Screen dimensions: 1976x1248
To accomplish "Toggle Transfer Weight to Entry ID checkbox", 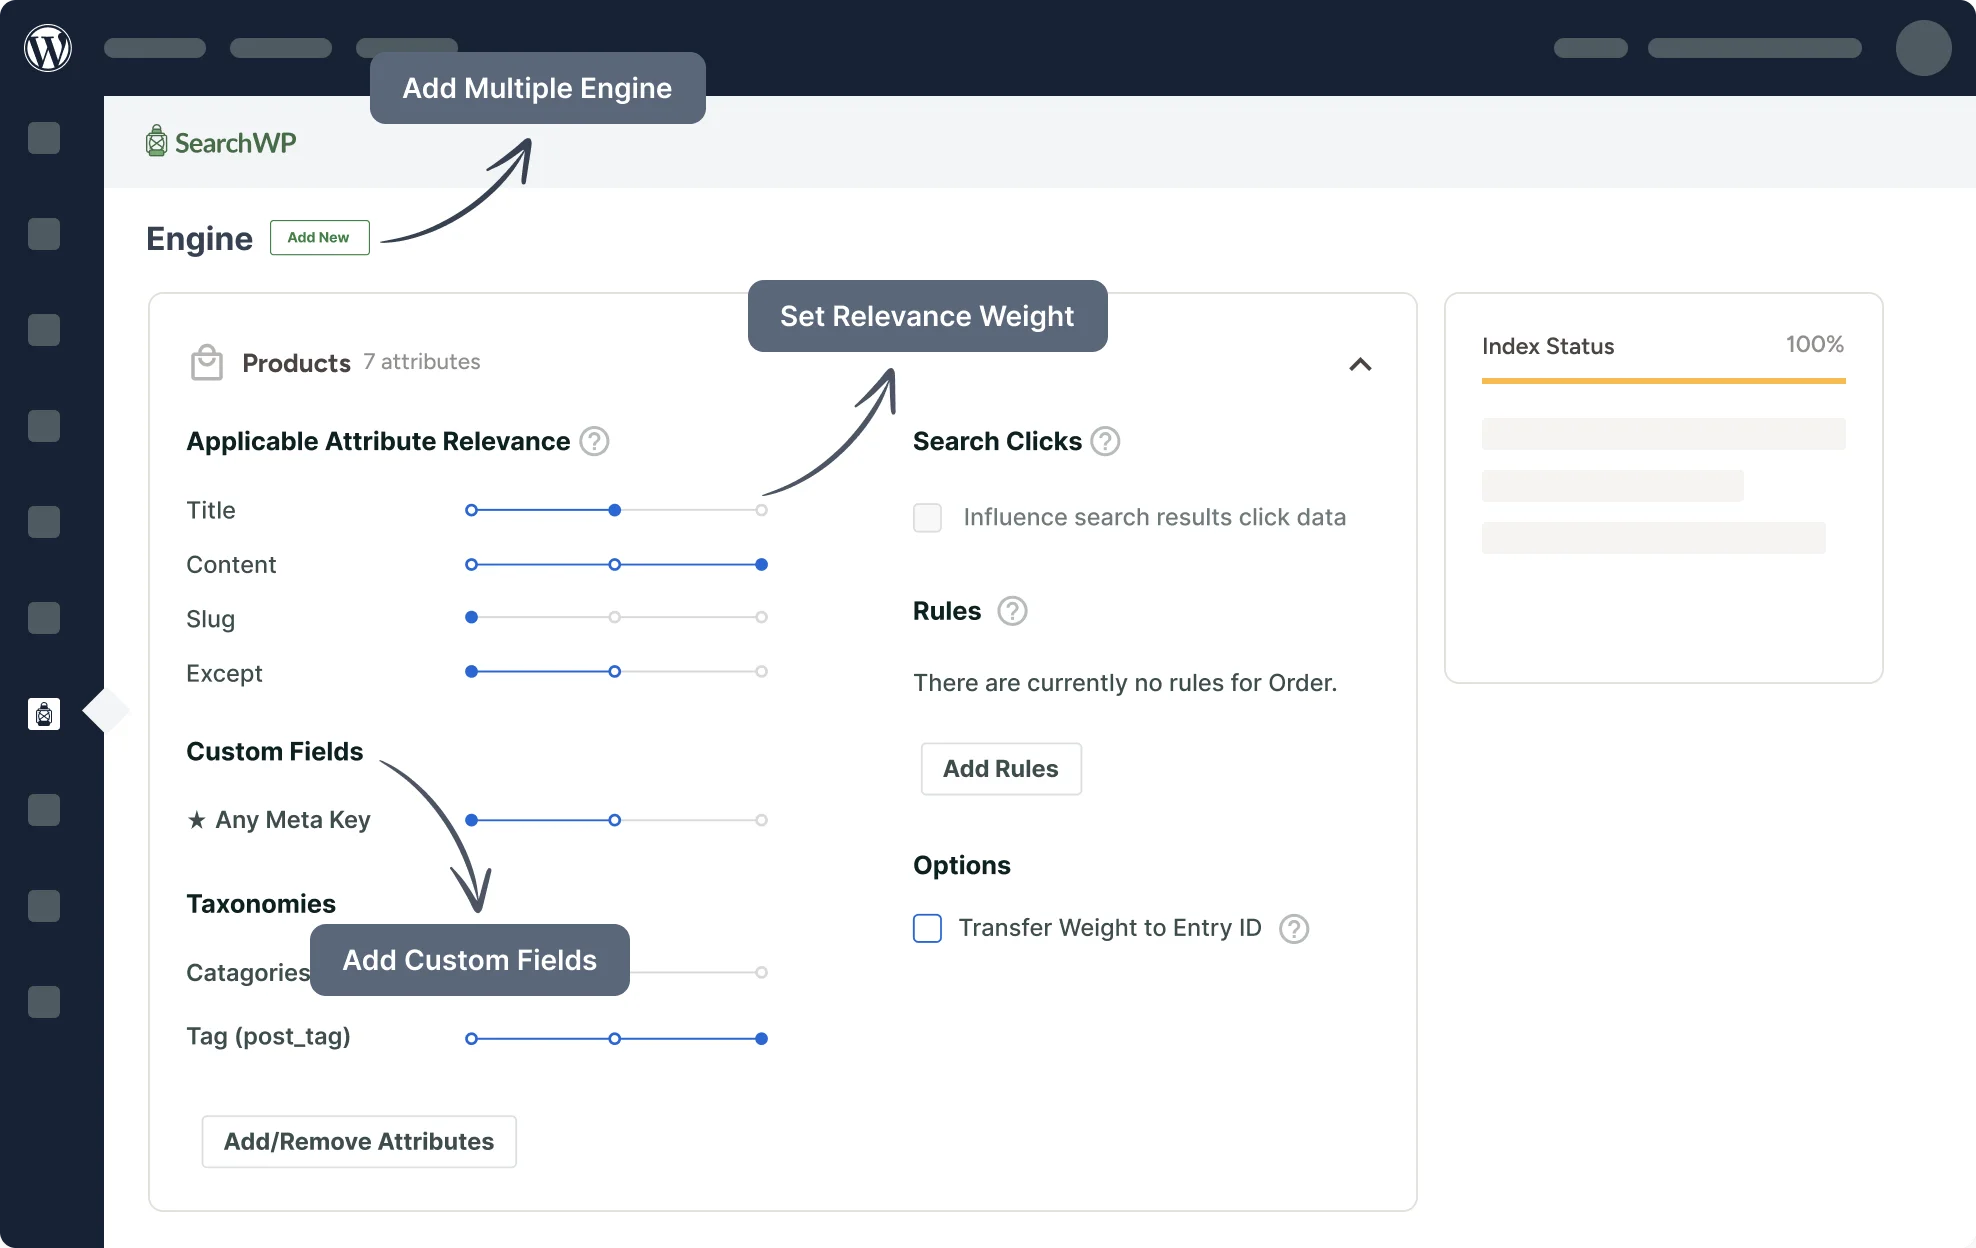I will 927,926.
